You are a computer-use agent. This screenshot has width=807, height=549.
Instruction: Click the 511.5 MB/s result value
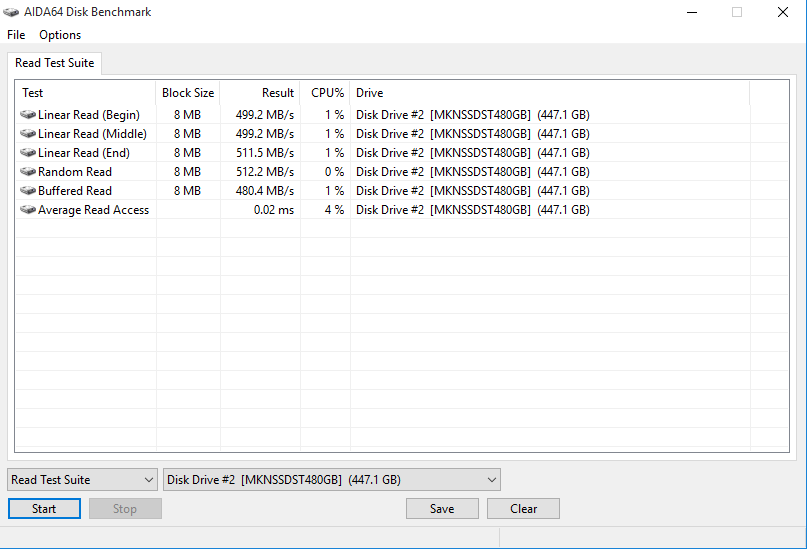265,152
